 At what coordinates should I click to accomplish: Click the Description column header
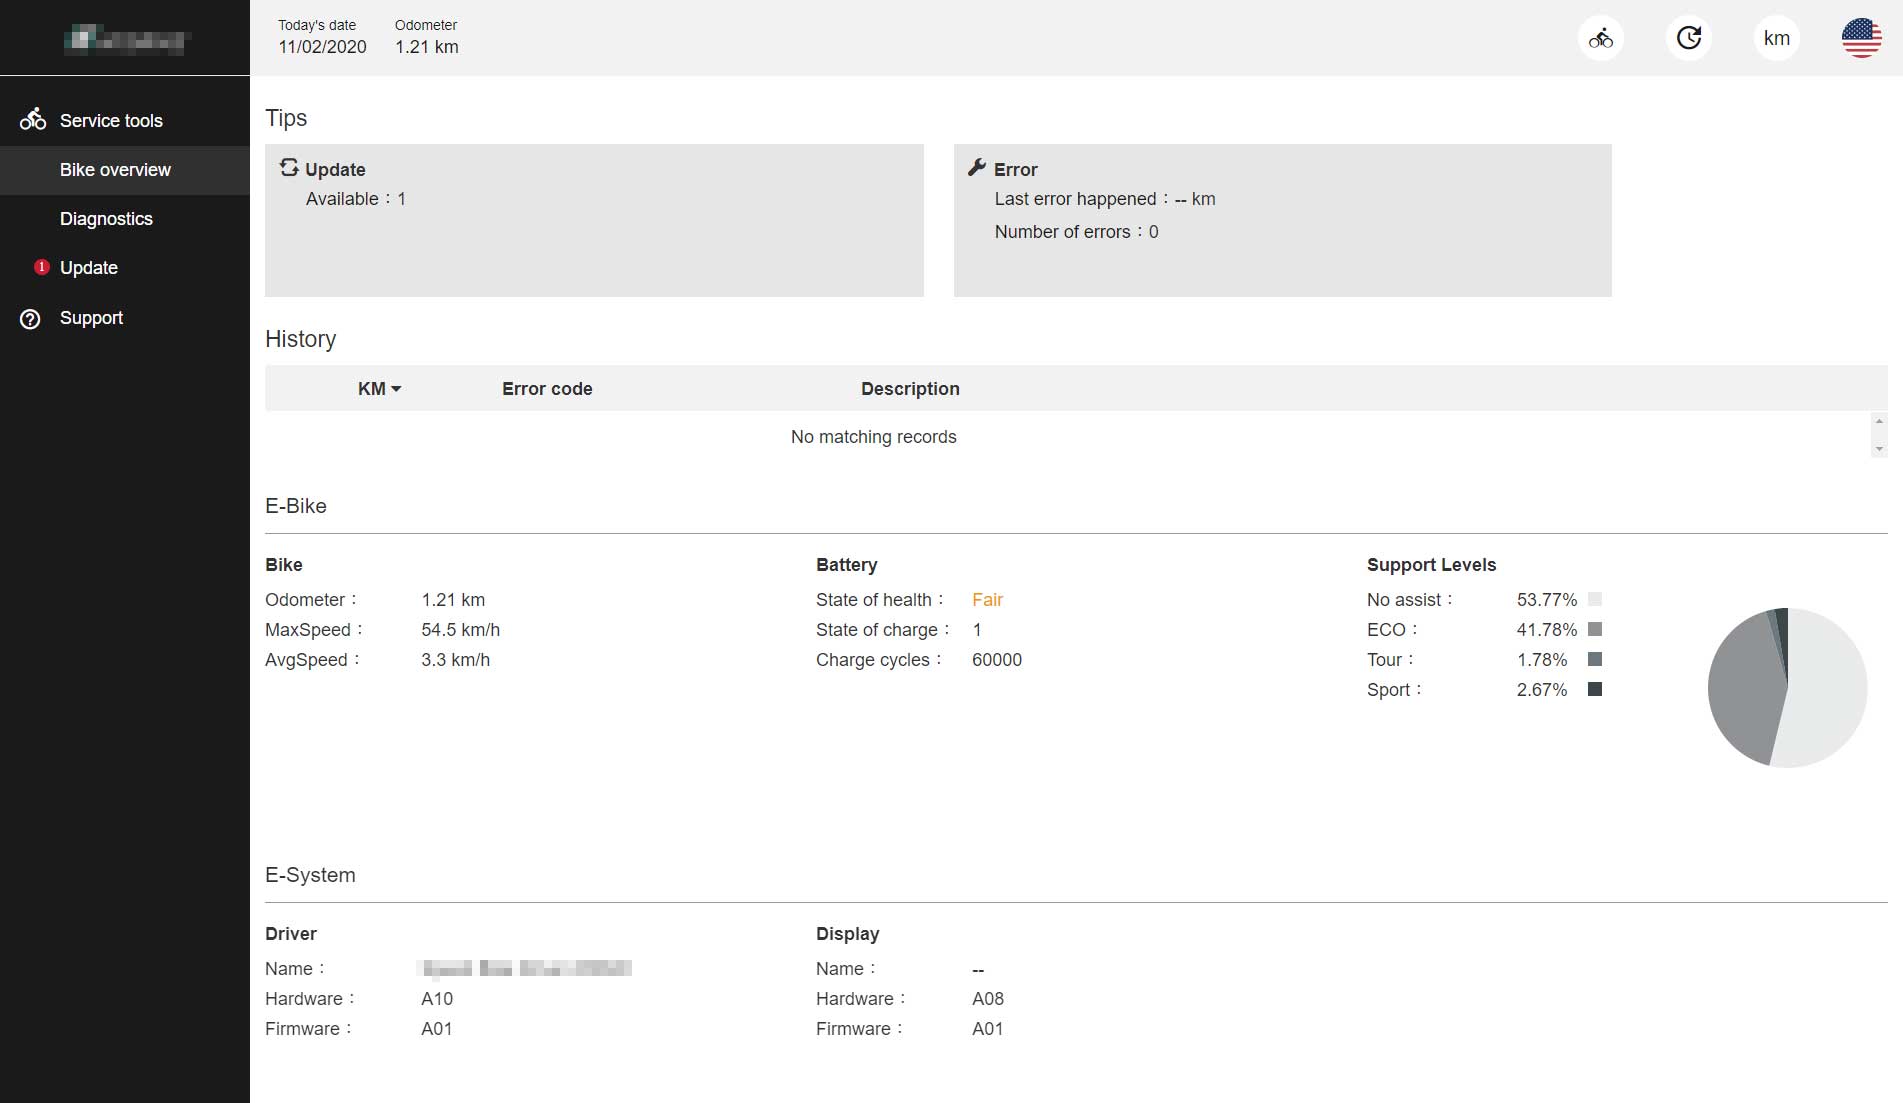(910, 389)
